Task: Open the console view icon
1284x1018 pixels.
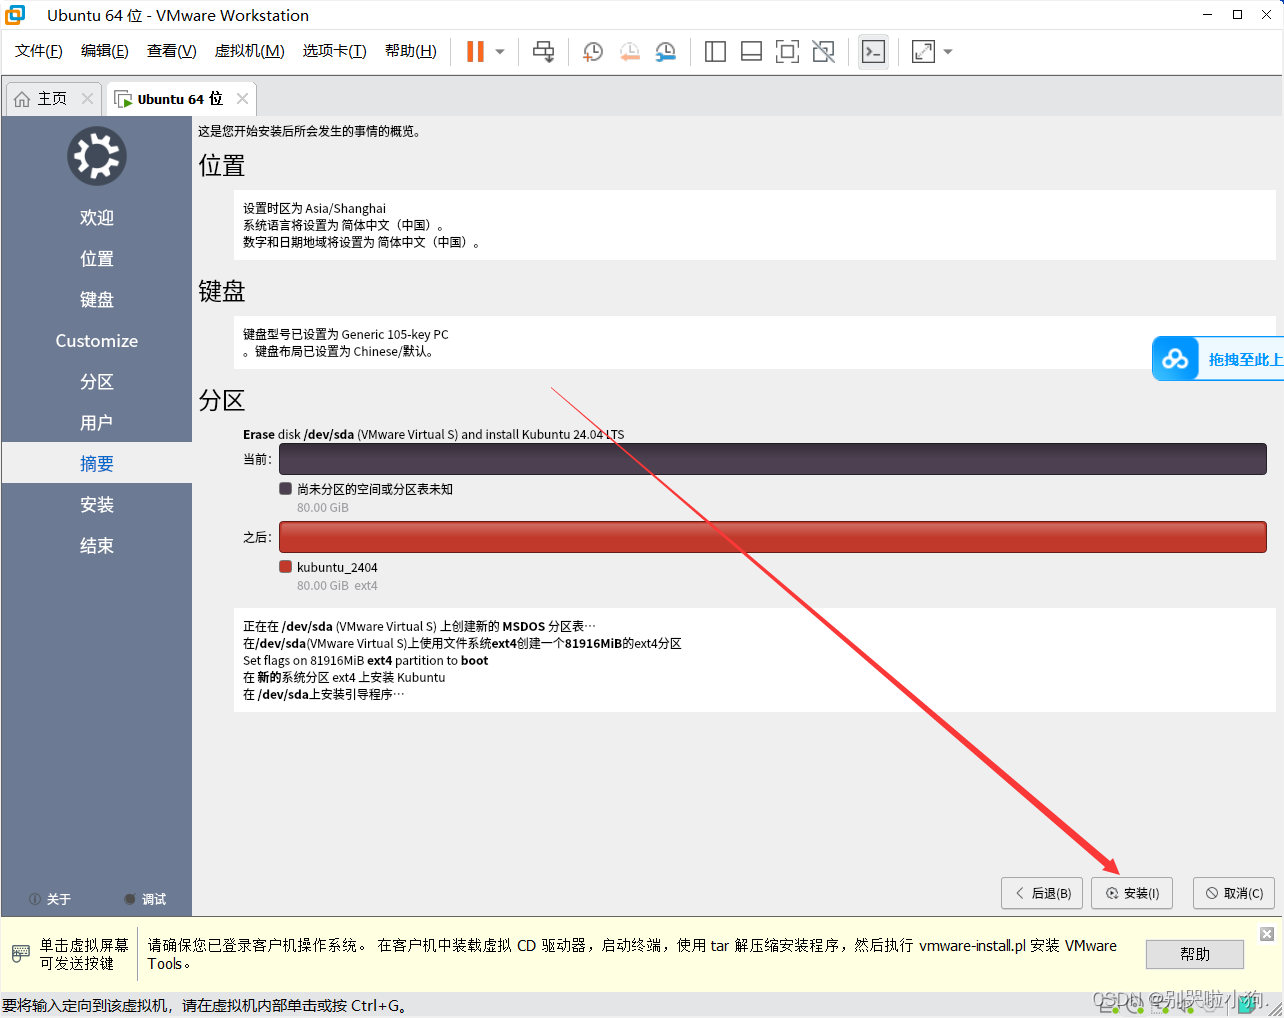Action: point(873,52)
